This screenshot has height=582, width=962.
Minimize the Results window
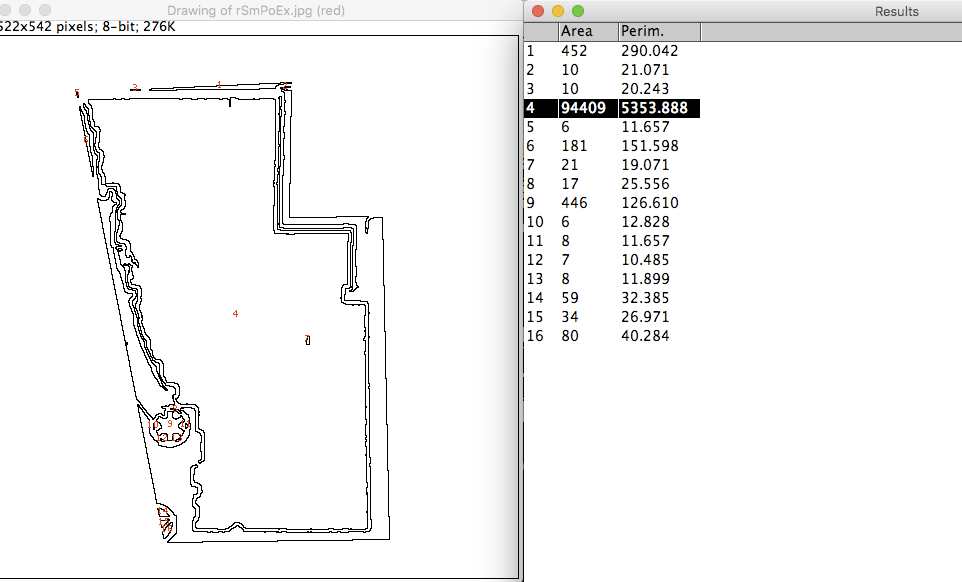(x=558, y=11)
